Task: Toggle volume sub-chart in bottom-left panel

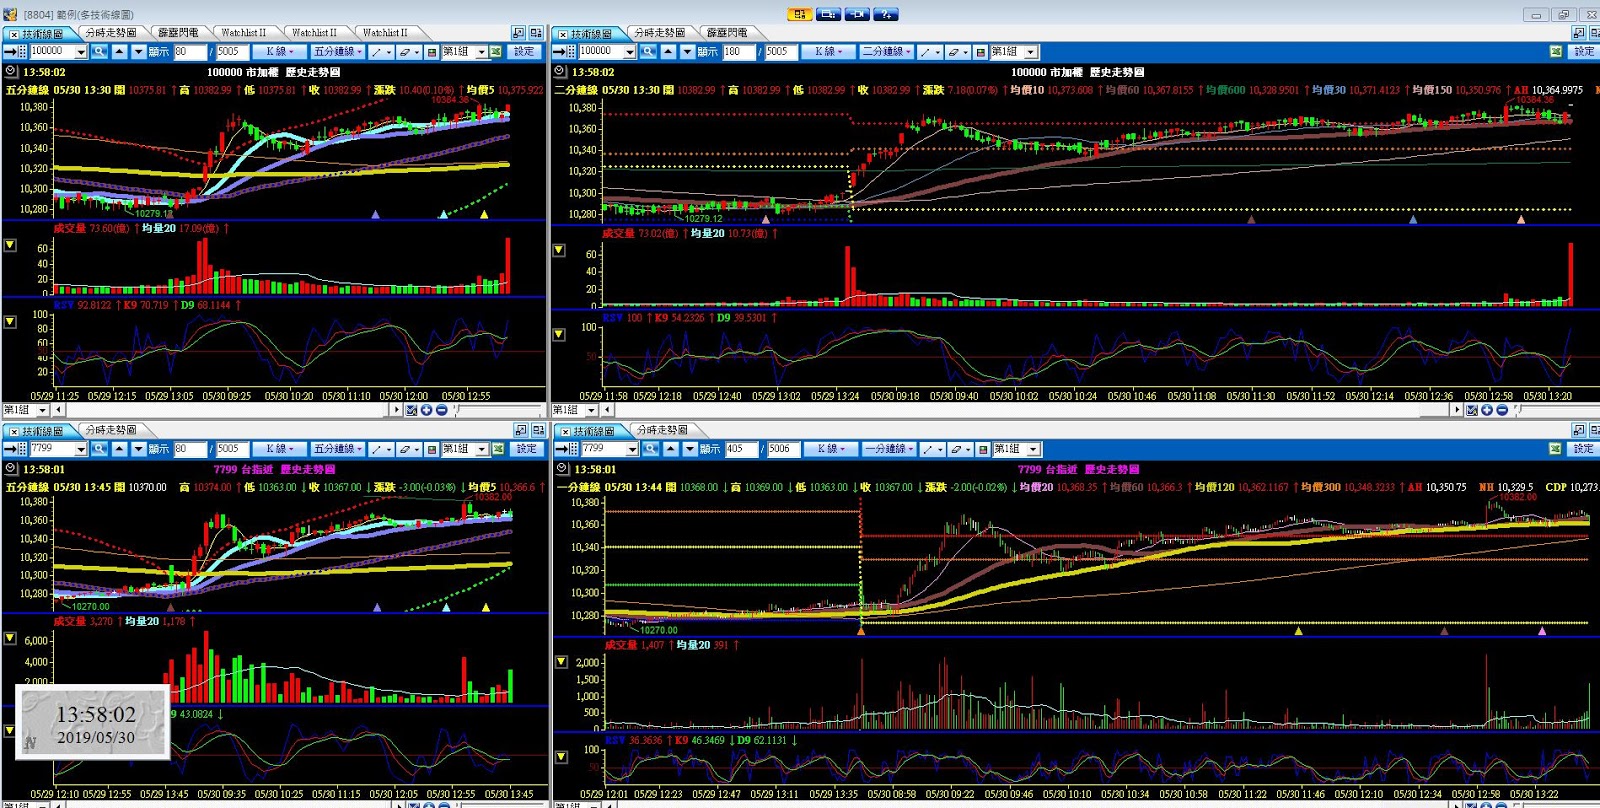Action: point(10,638)
